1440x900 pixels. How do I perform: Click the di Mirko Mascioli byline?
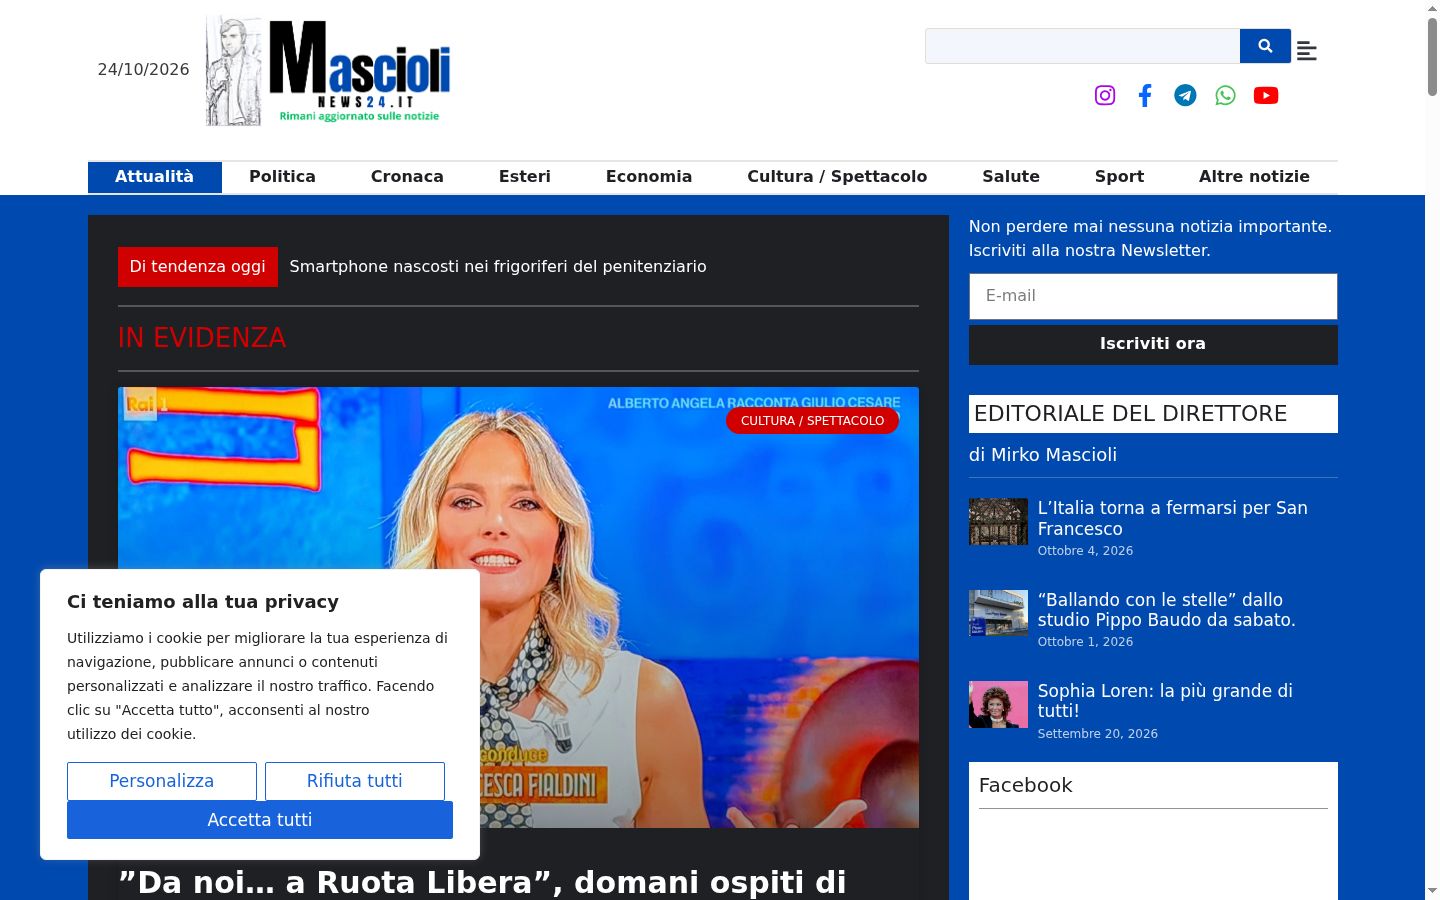(1043, 455)
